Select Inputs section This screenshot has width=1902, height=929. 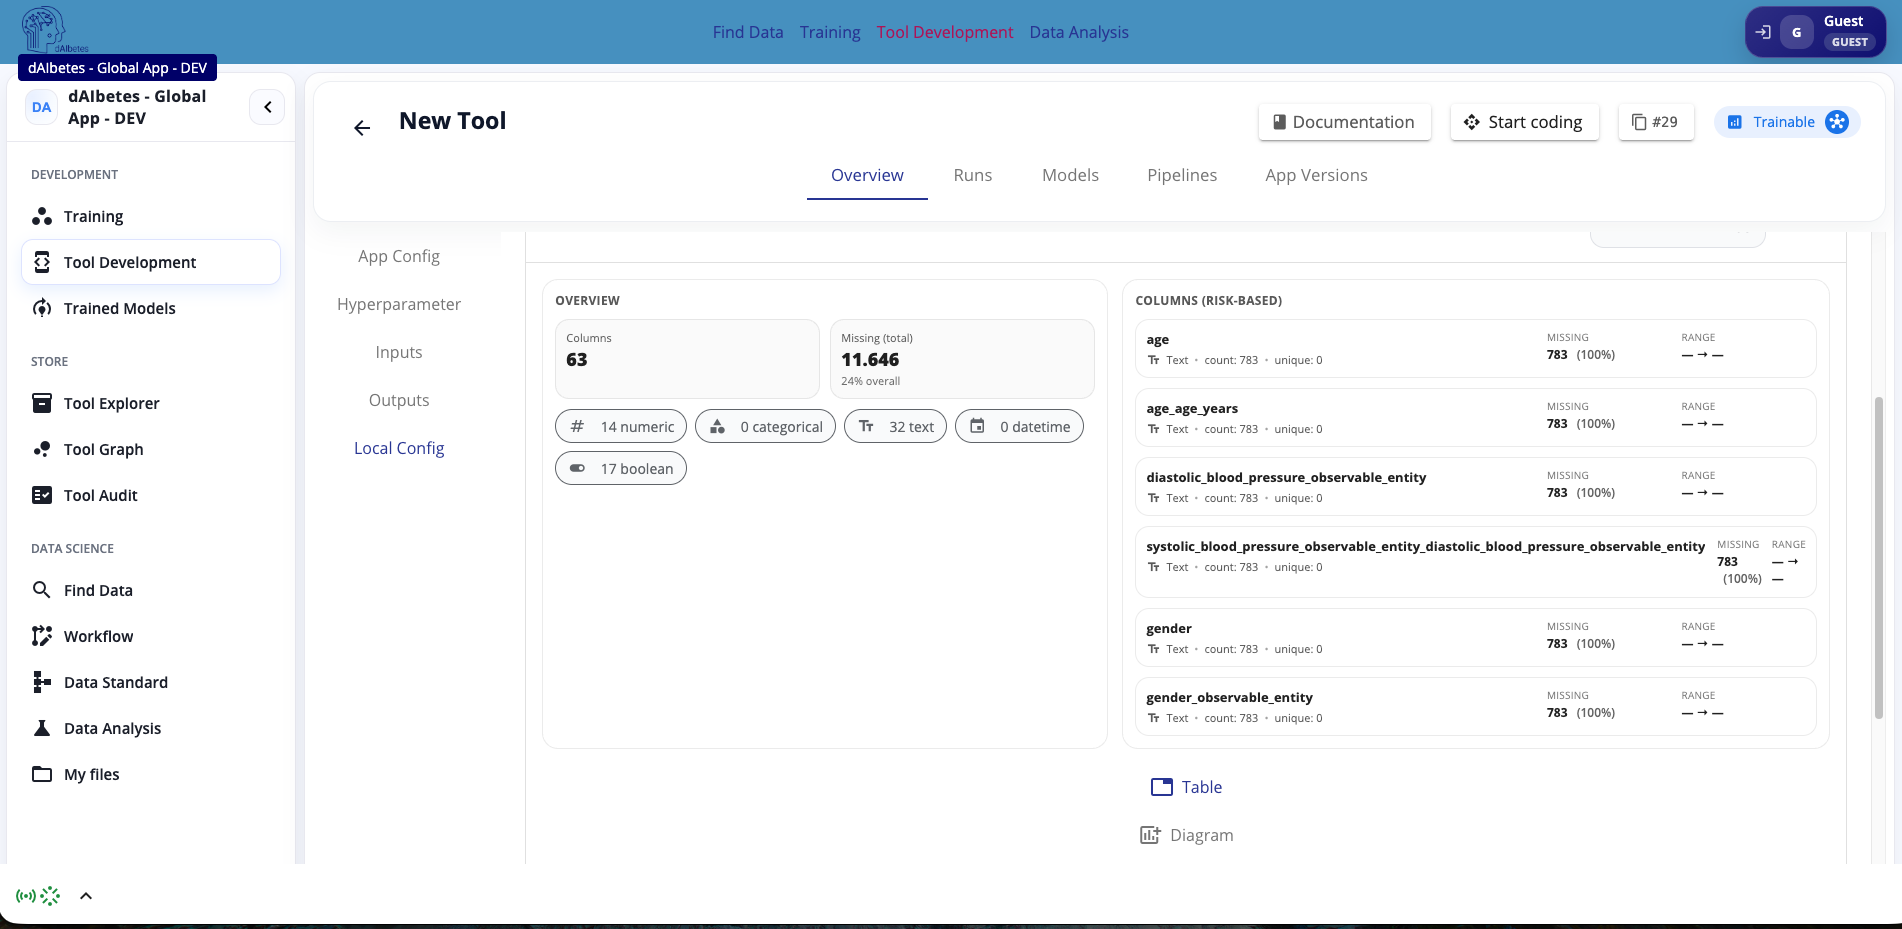(x=399, y=352)
